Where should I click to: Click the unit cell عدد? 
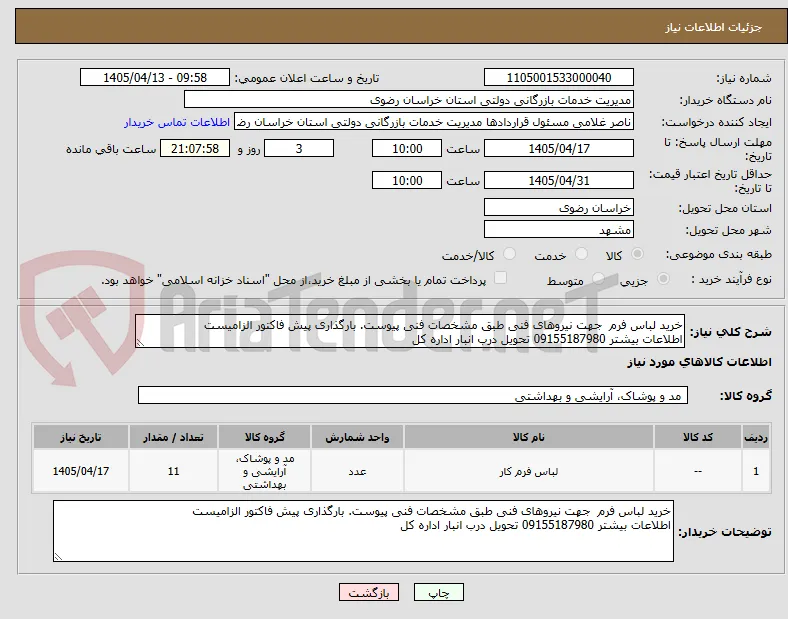[357, 471]
